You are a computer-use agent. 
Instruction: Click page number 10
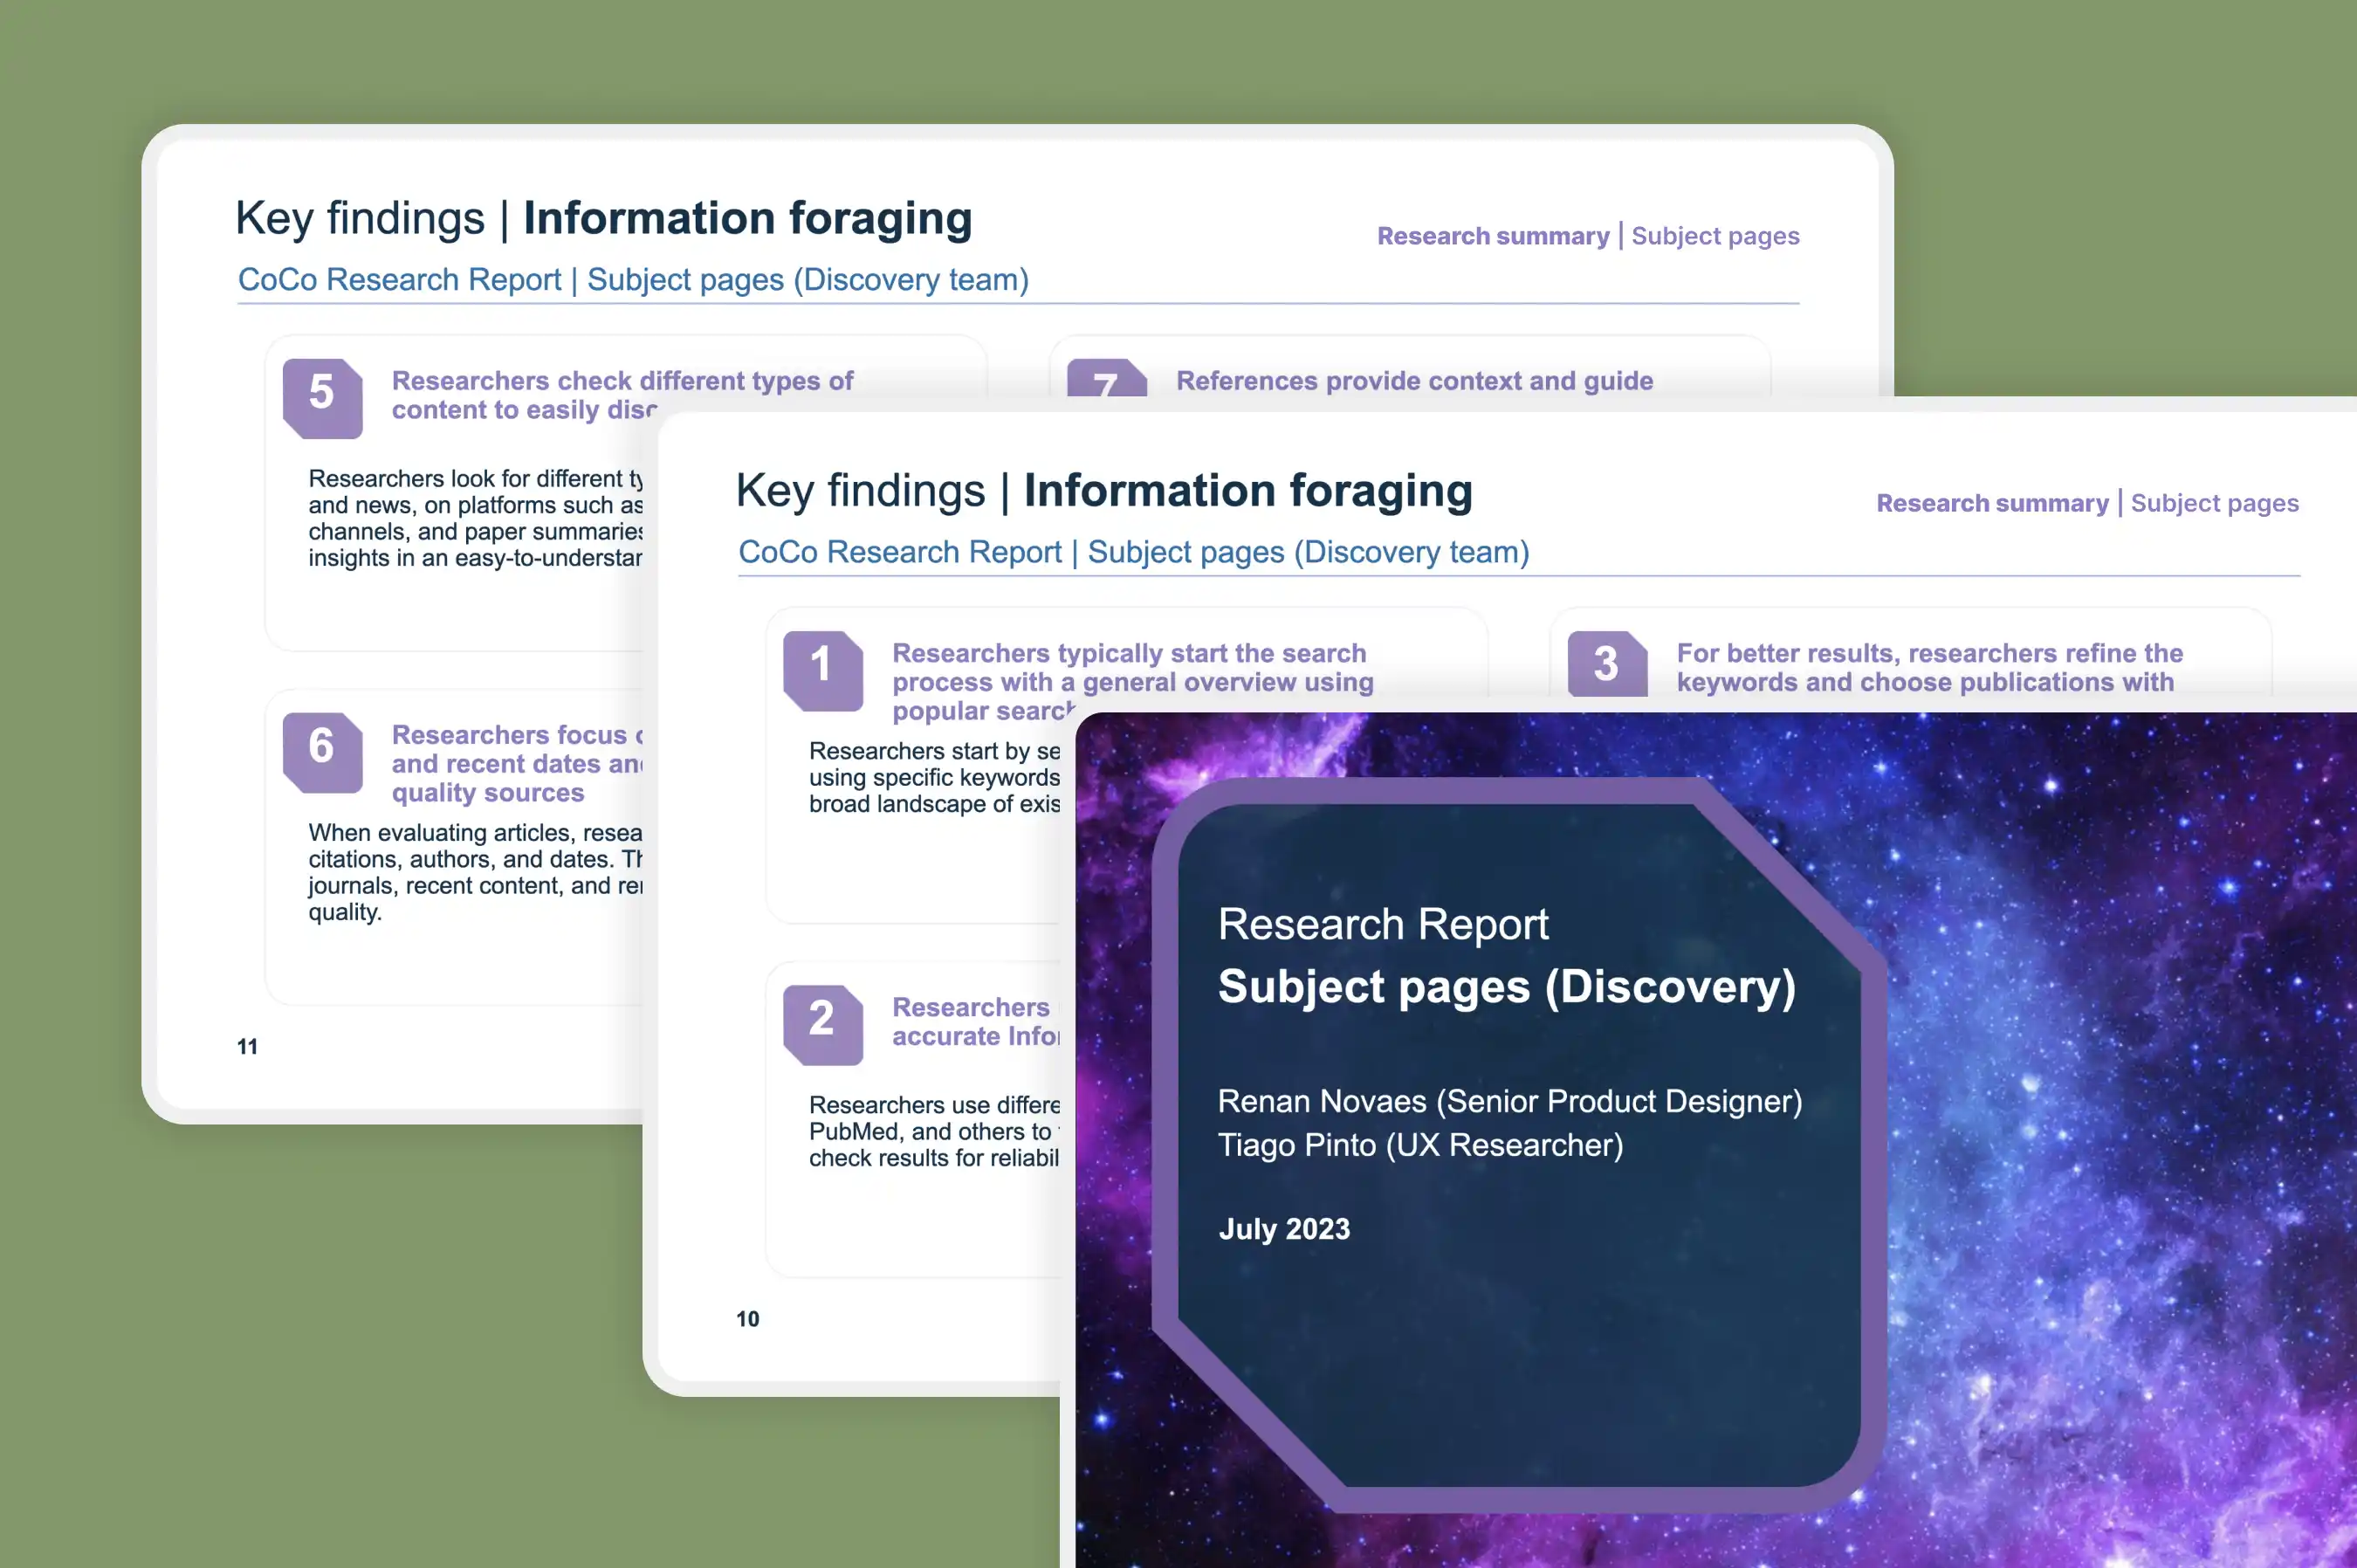pos(747,1319)
